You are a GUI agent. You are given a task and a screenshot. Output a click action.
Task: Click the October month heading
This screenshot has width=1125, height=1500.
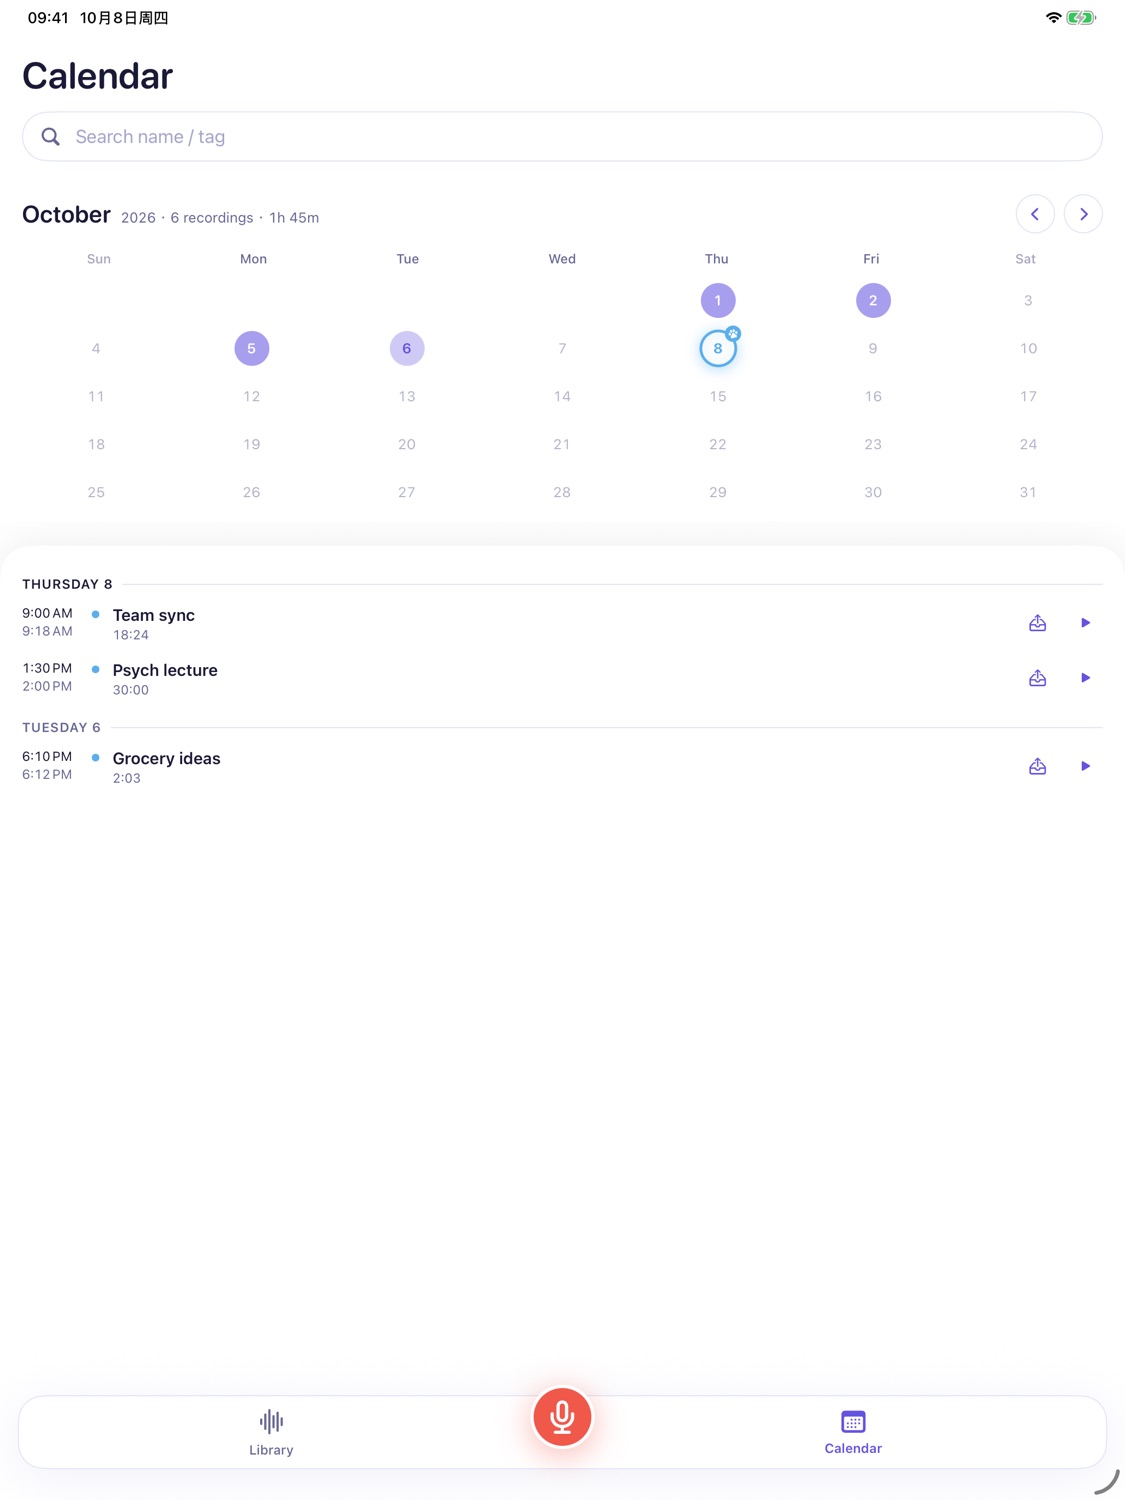coord(67,215)
